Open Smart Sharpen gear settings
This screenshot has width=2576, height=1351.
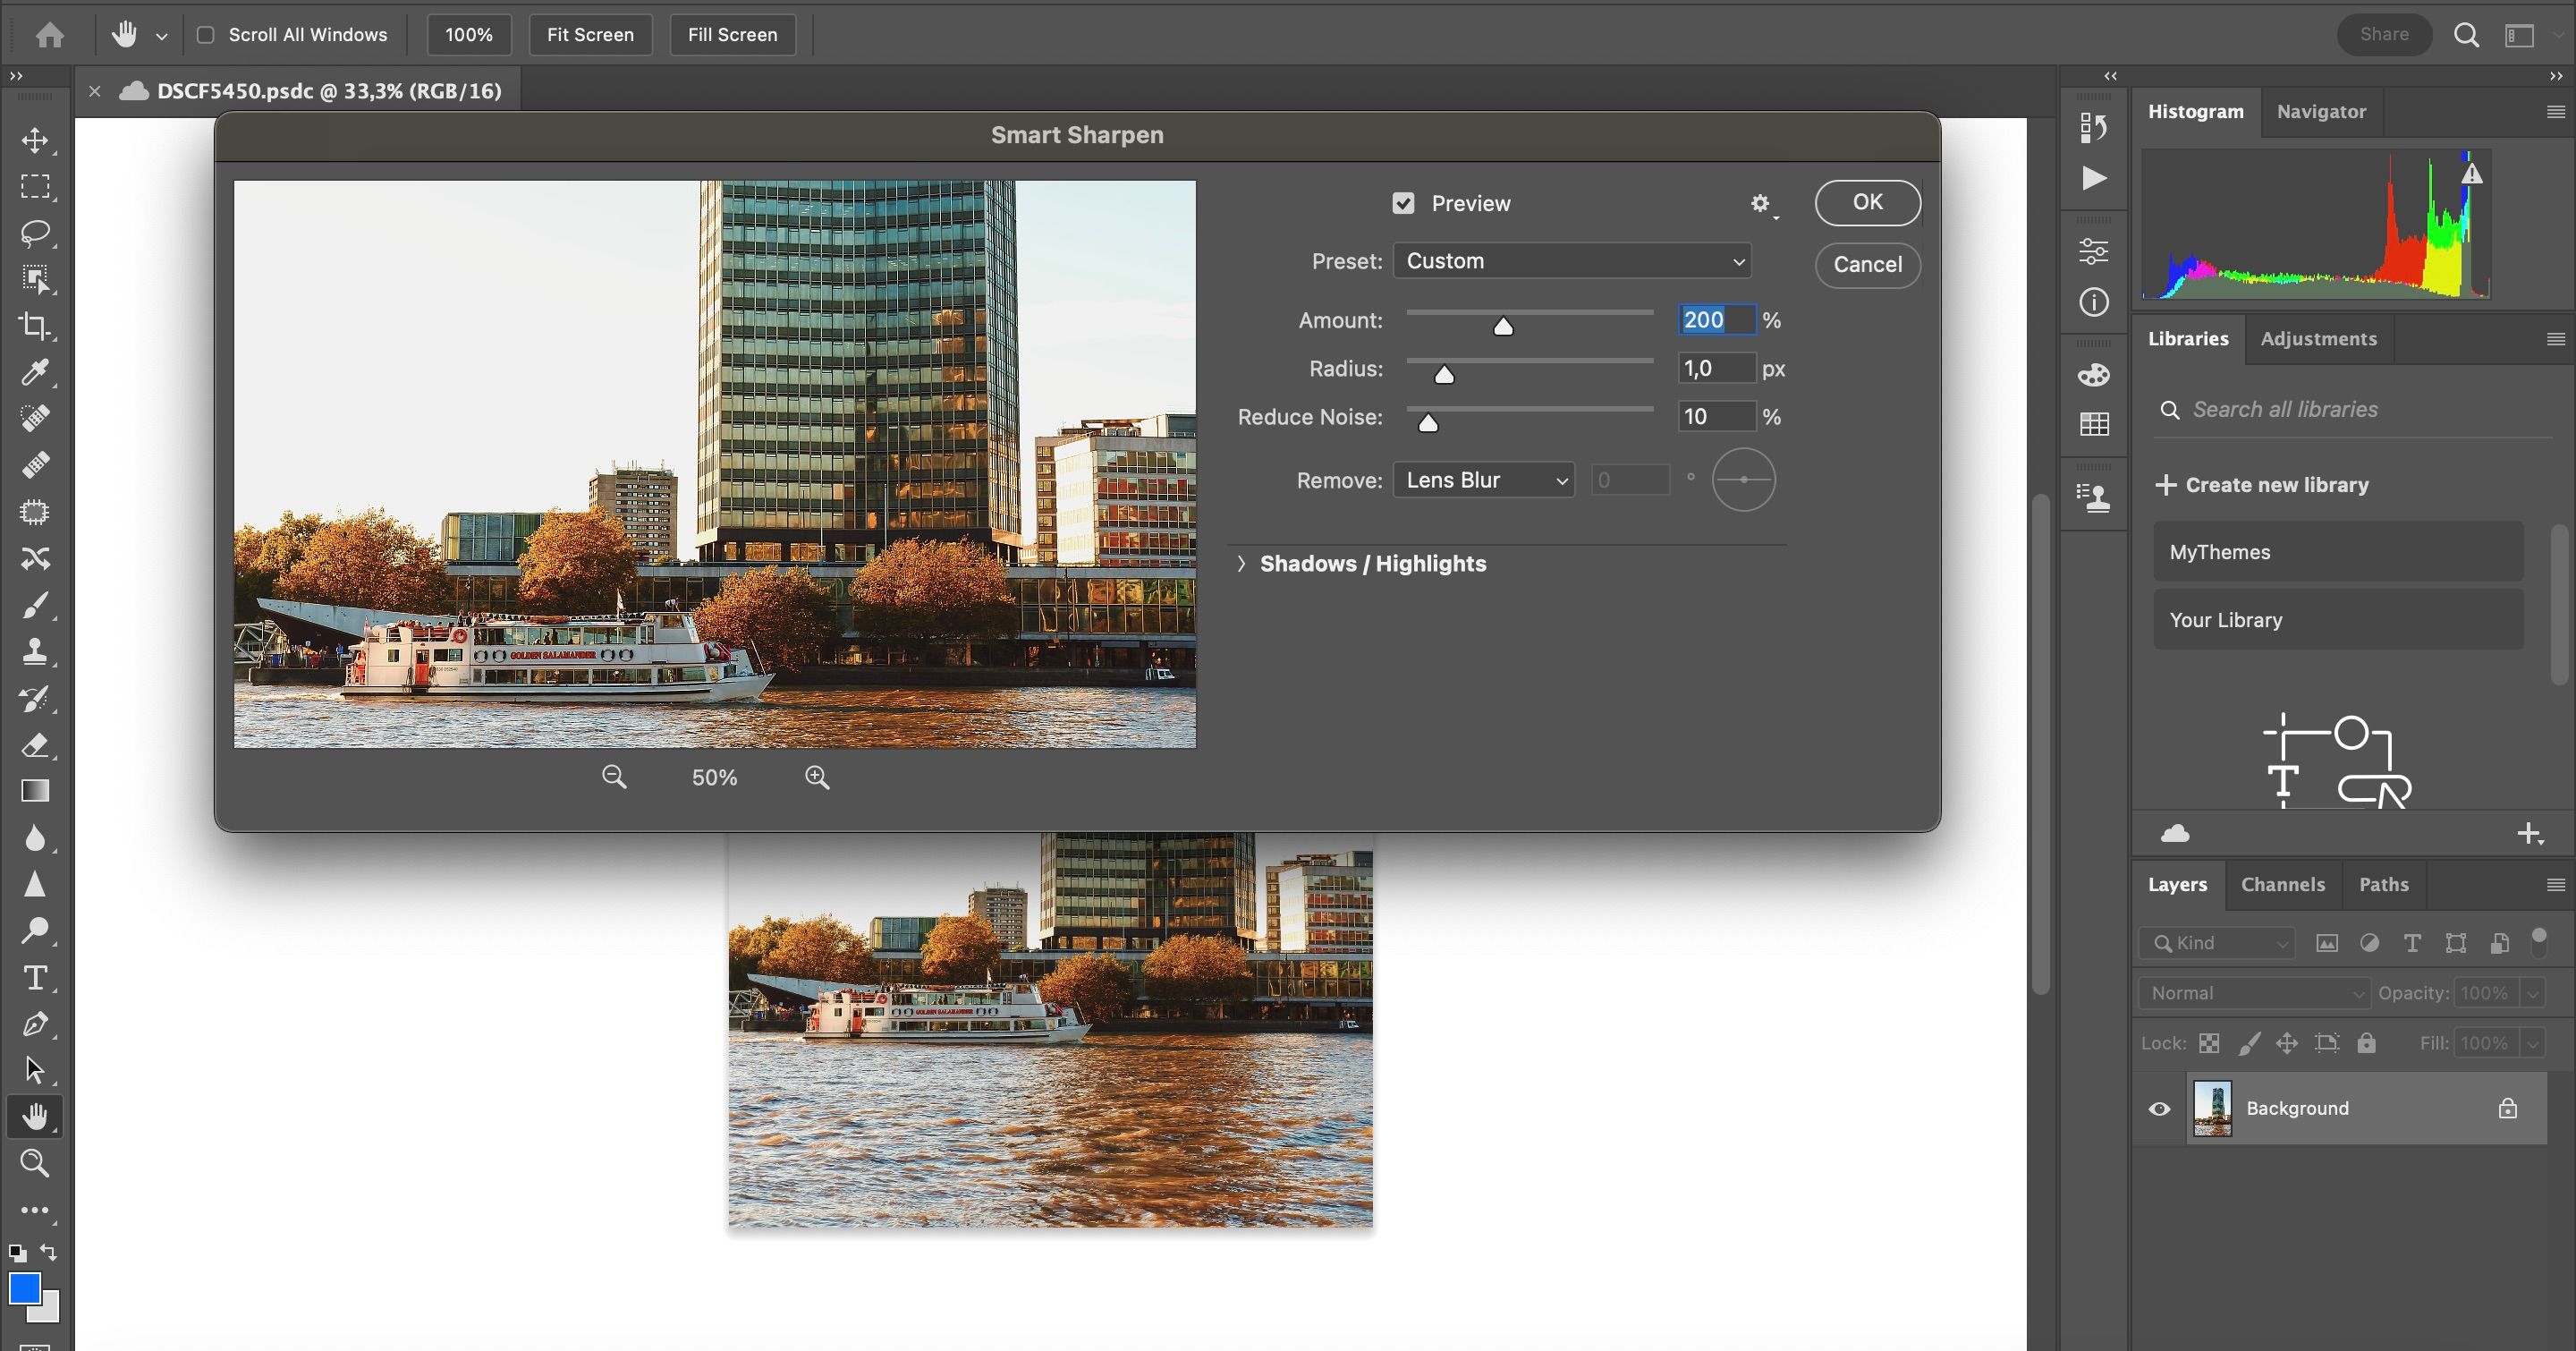pyautogui.click(x=1760, y=203)
